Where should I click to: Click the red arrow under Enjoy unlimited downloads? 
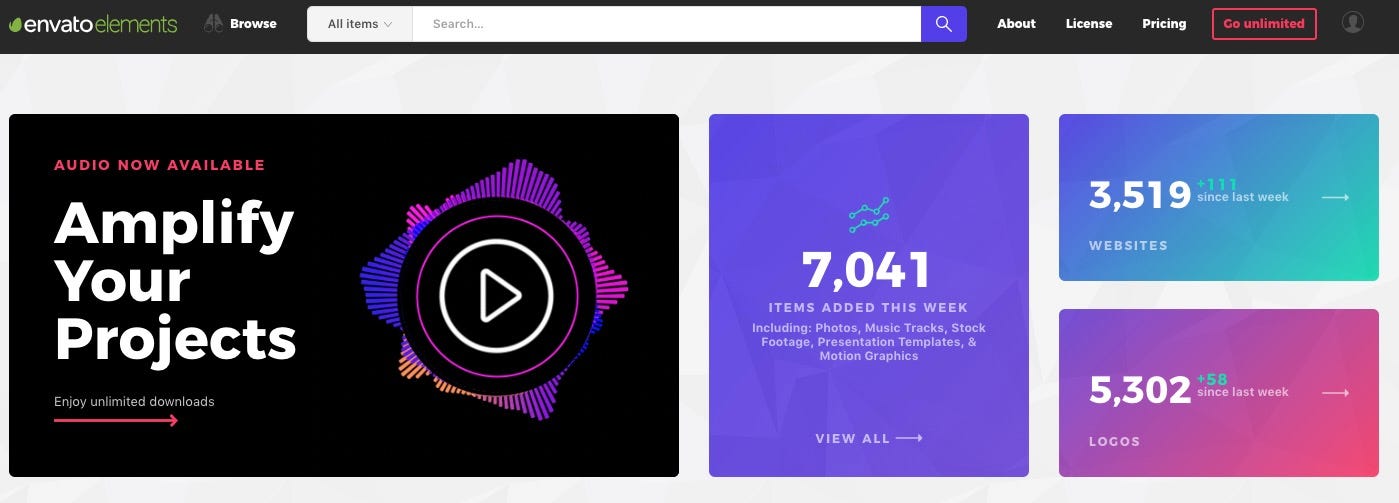tap(116, 420)
